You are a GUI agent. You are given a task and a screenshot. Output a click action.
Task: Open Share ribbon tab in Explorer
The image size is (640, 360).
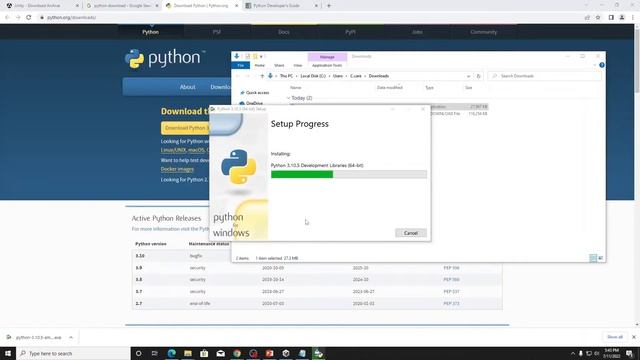pos(279,65)
